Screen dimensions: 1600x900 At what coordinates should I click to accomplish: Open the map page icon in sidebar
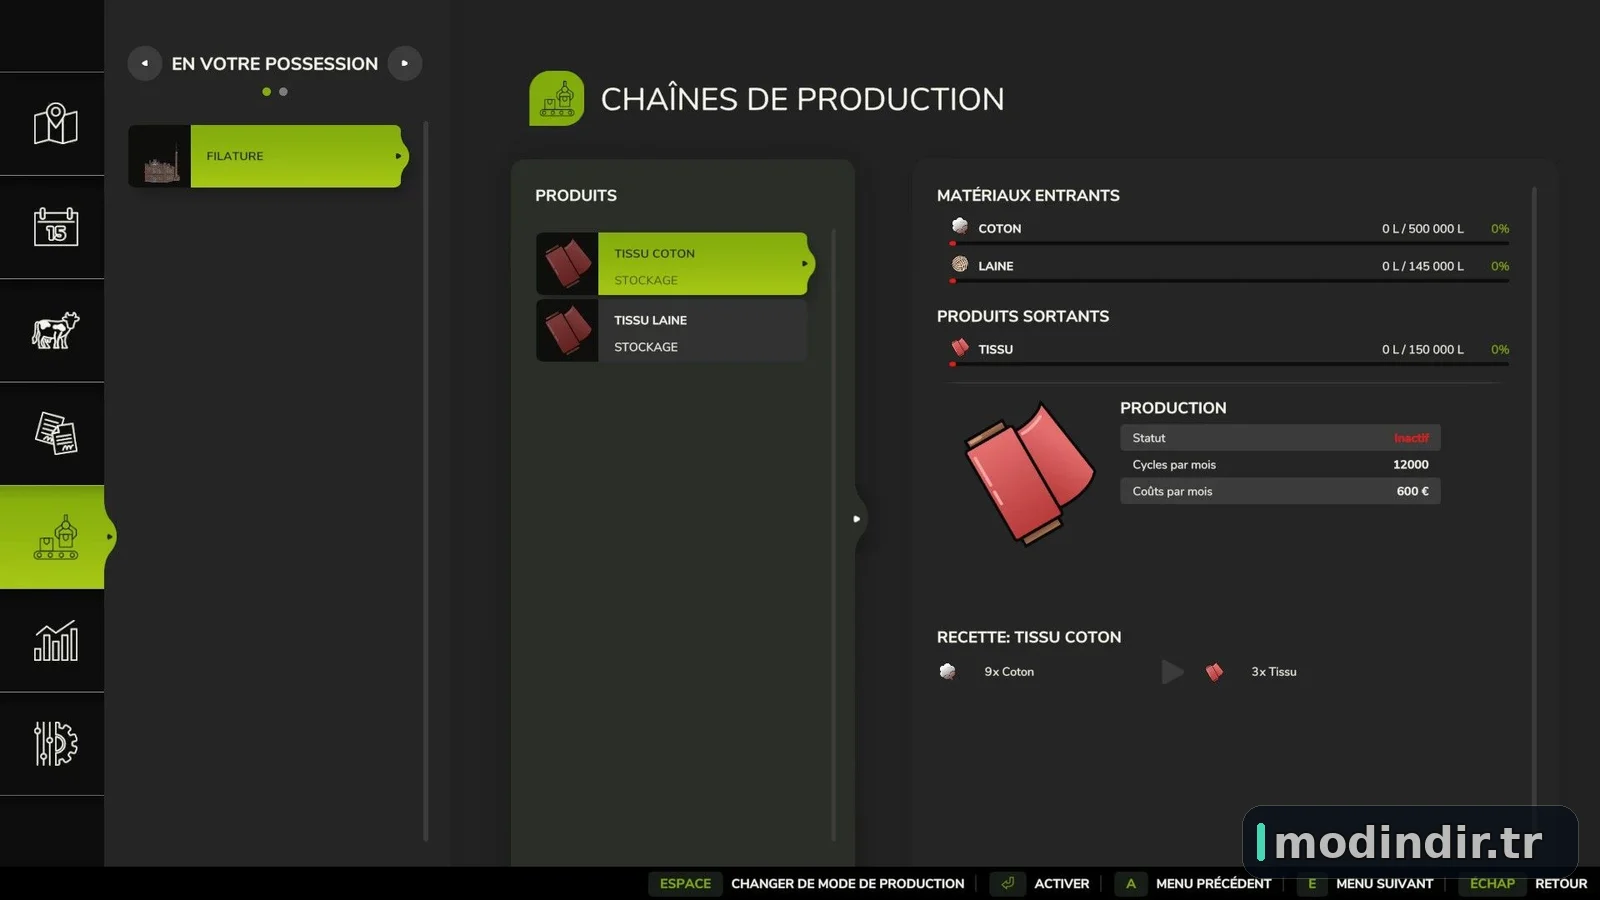click(56, 124)
